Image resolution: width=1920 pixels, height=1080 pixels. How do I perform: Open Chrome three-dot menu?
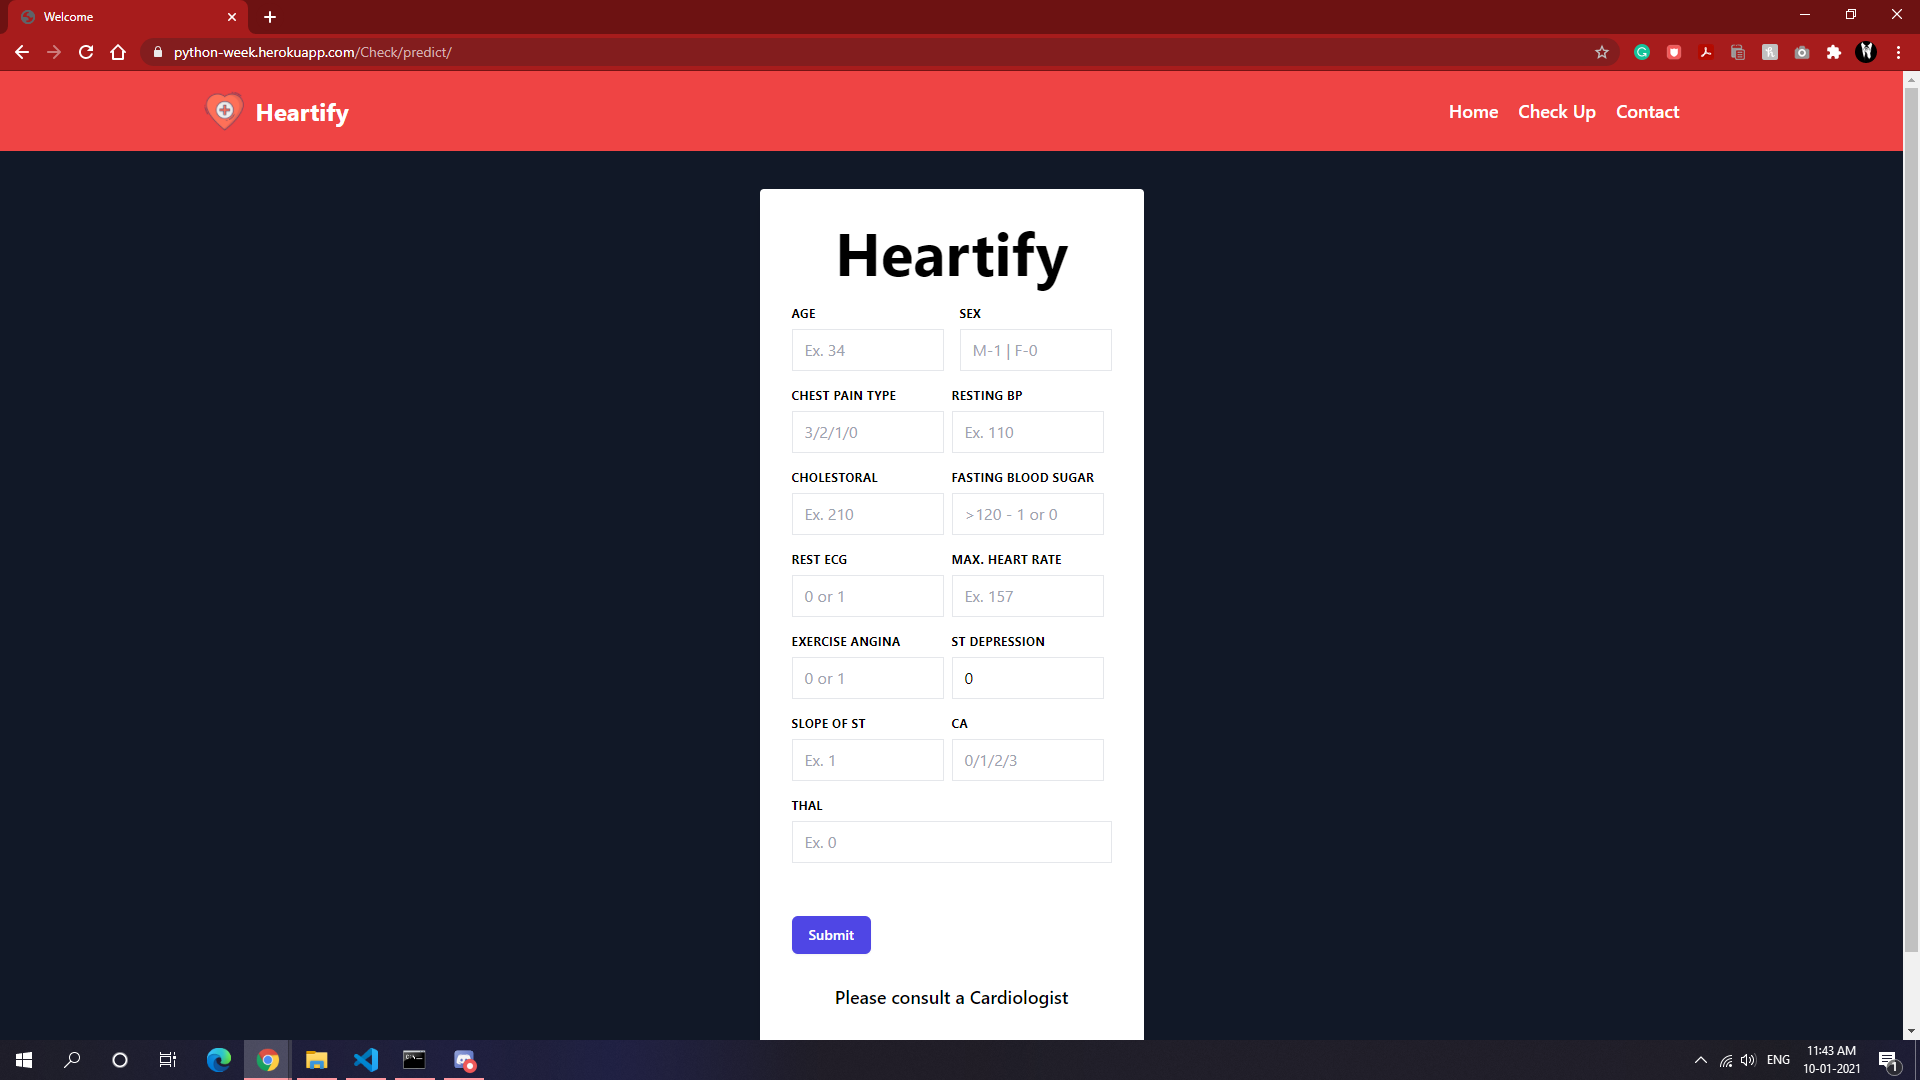coord(1898,52)
